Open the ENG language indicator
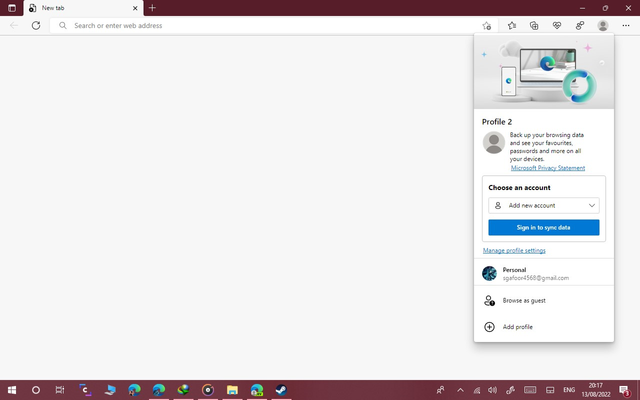Screen dimensions: 640x400 point(569,390)
